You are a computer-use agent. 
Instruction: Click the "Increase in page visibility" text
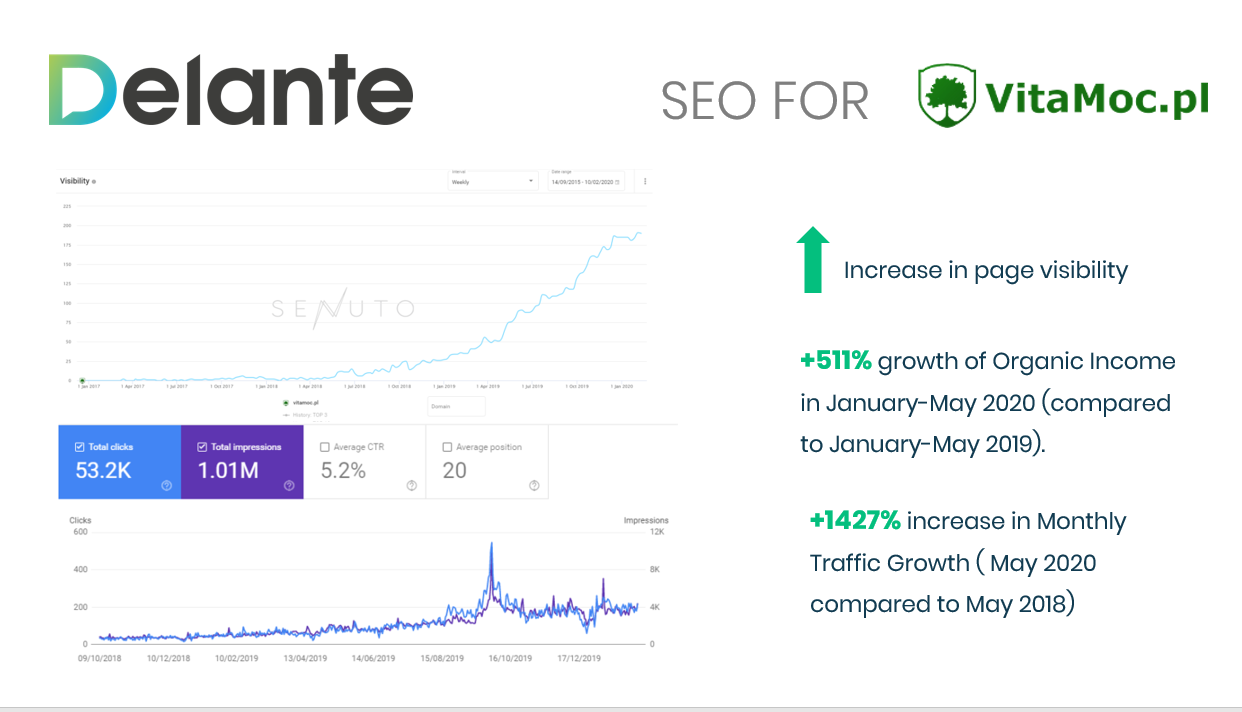[x=986, y=270]
